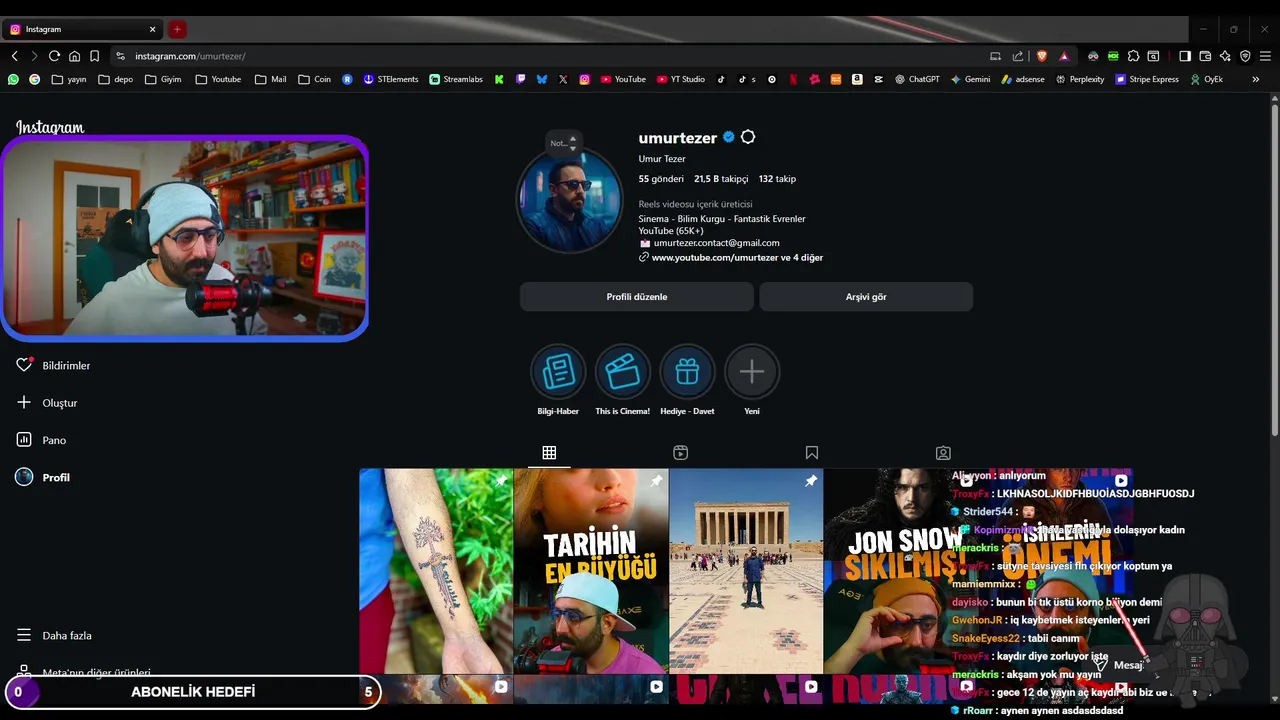
Task: Click the address bar URL
Action: [x=190, y=56]
